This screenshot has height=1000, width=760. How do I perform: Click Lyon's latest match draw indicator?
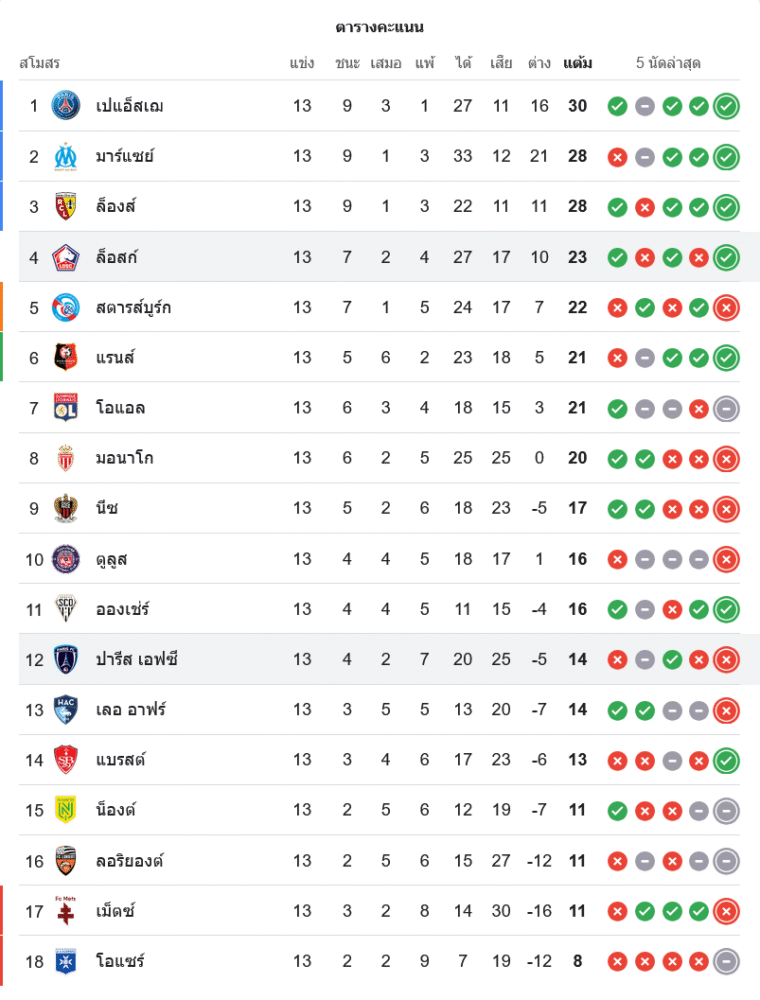[x=727, y=408]
